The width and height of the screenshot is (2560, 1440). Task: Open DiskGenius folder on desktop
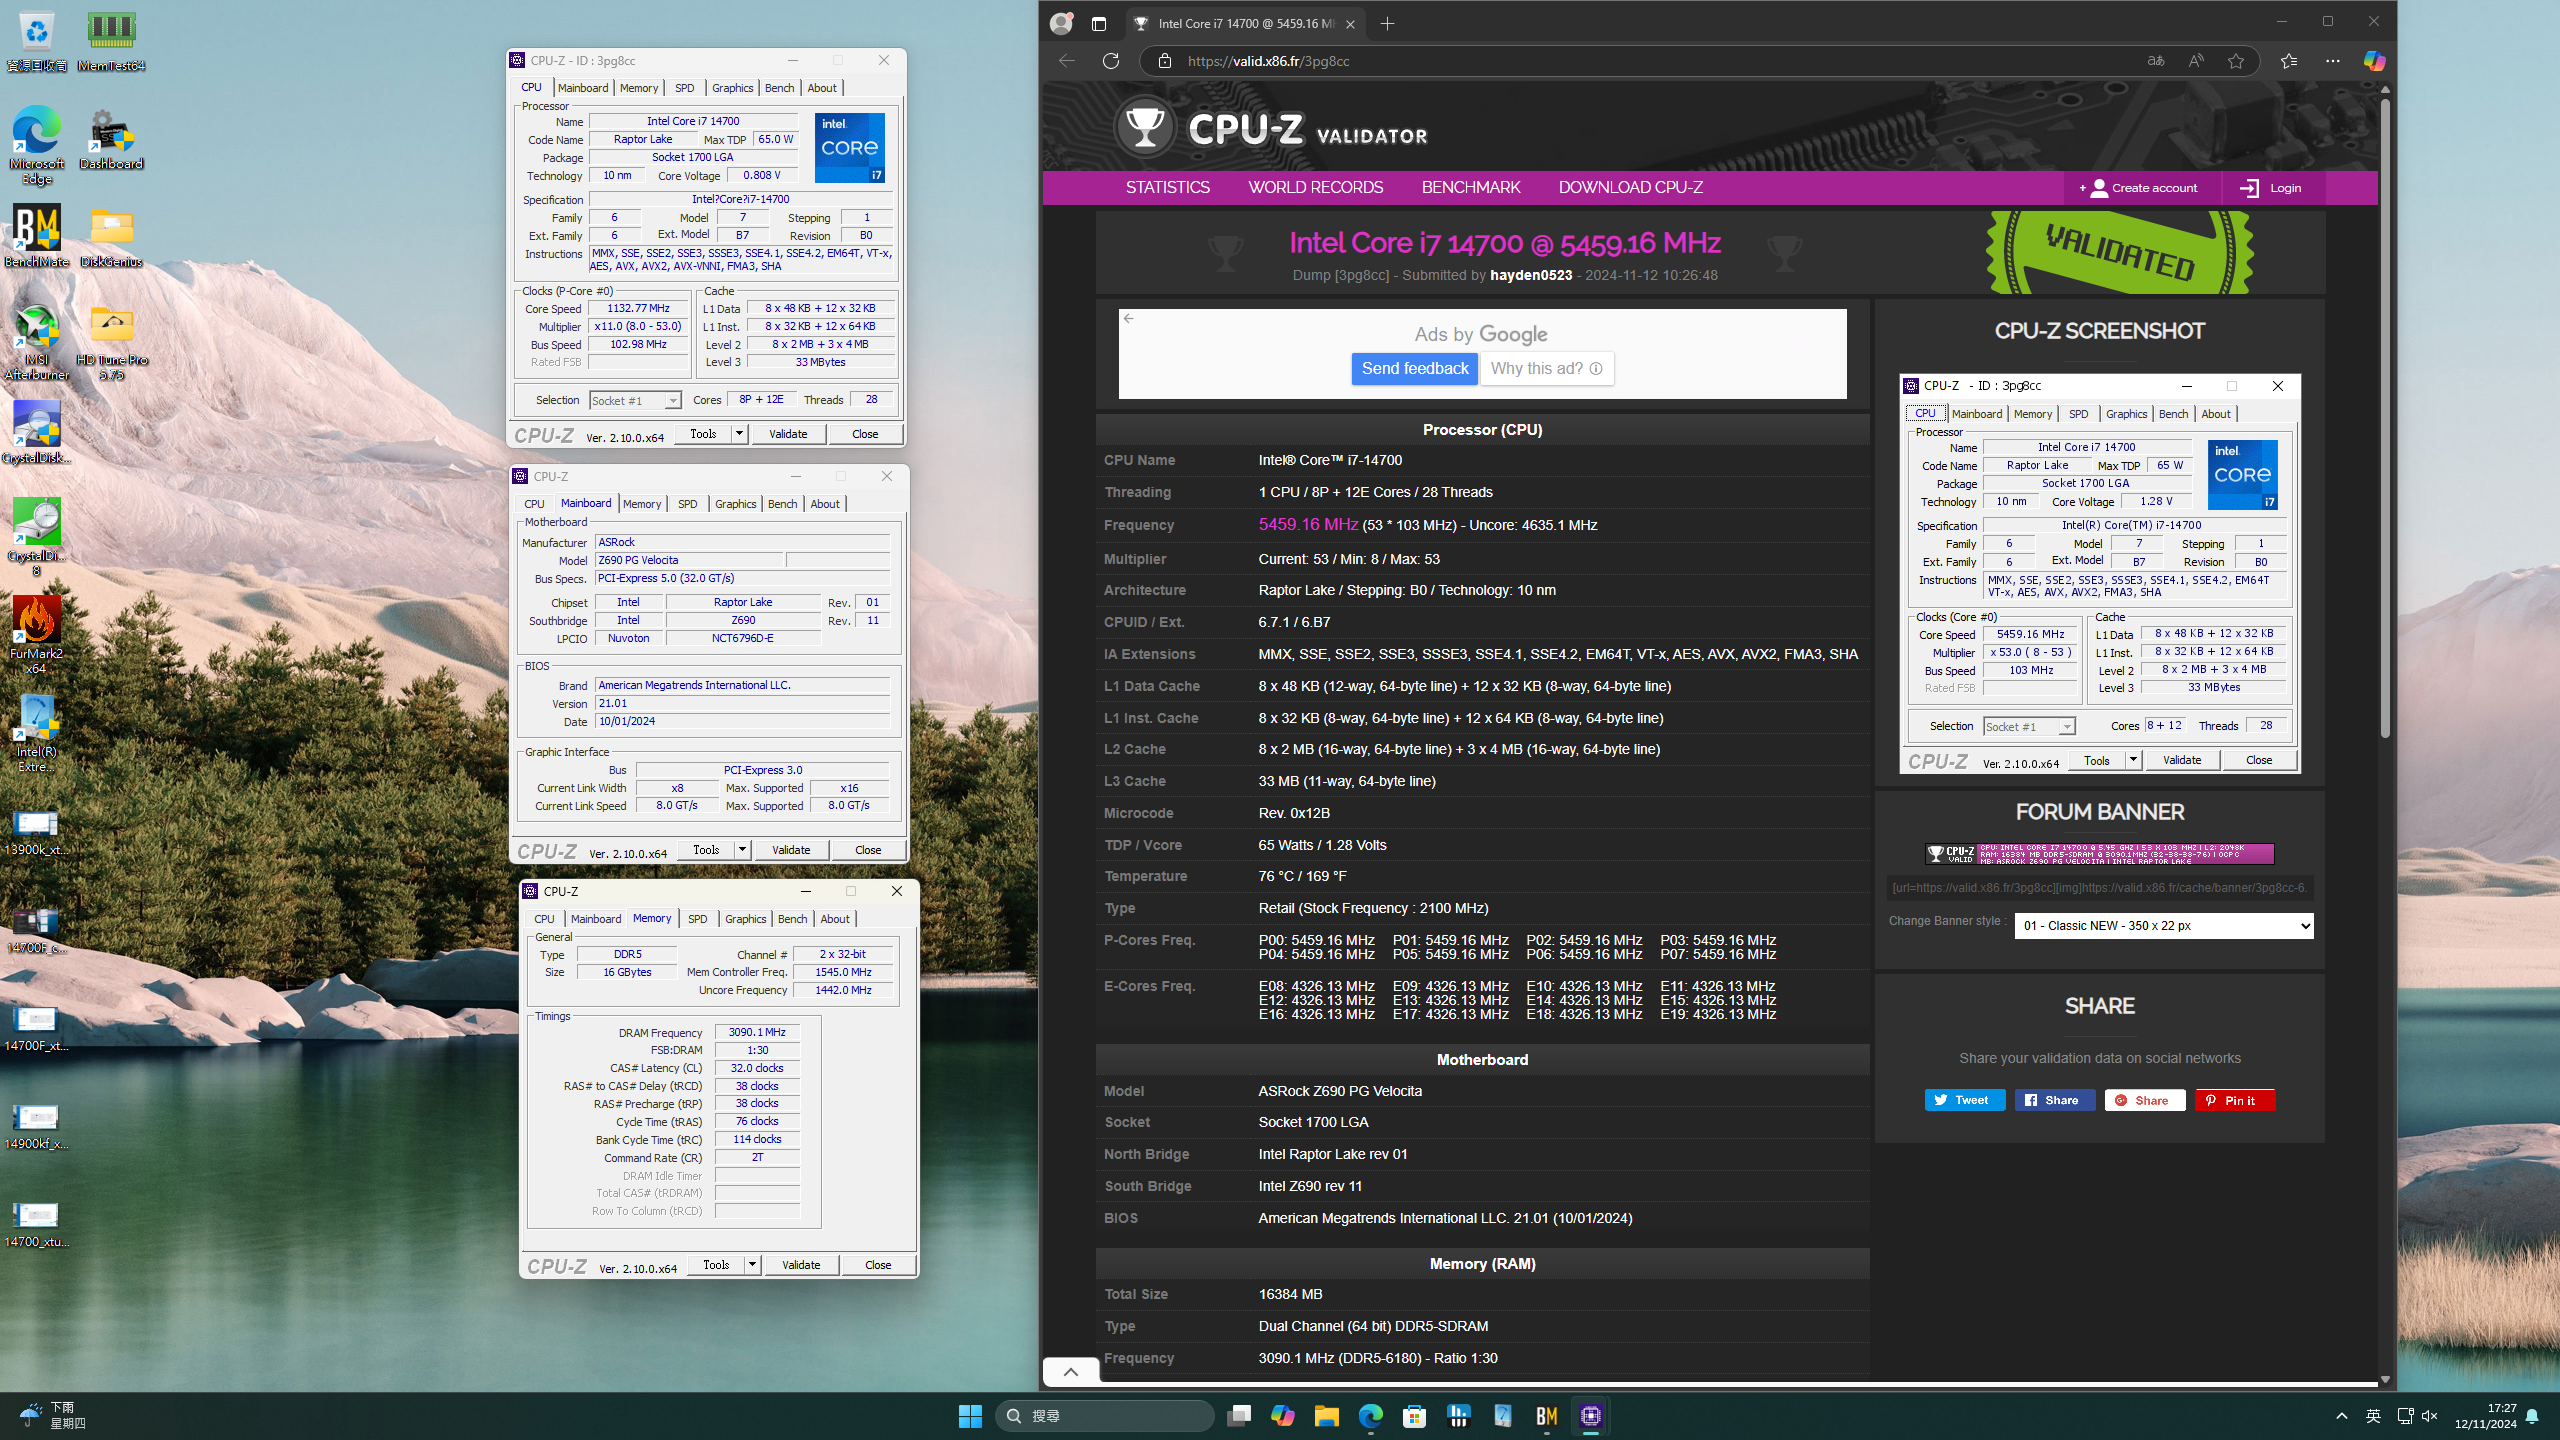(111, 236)
